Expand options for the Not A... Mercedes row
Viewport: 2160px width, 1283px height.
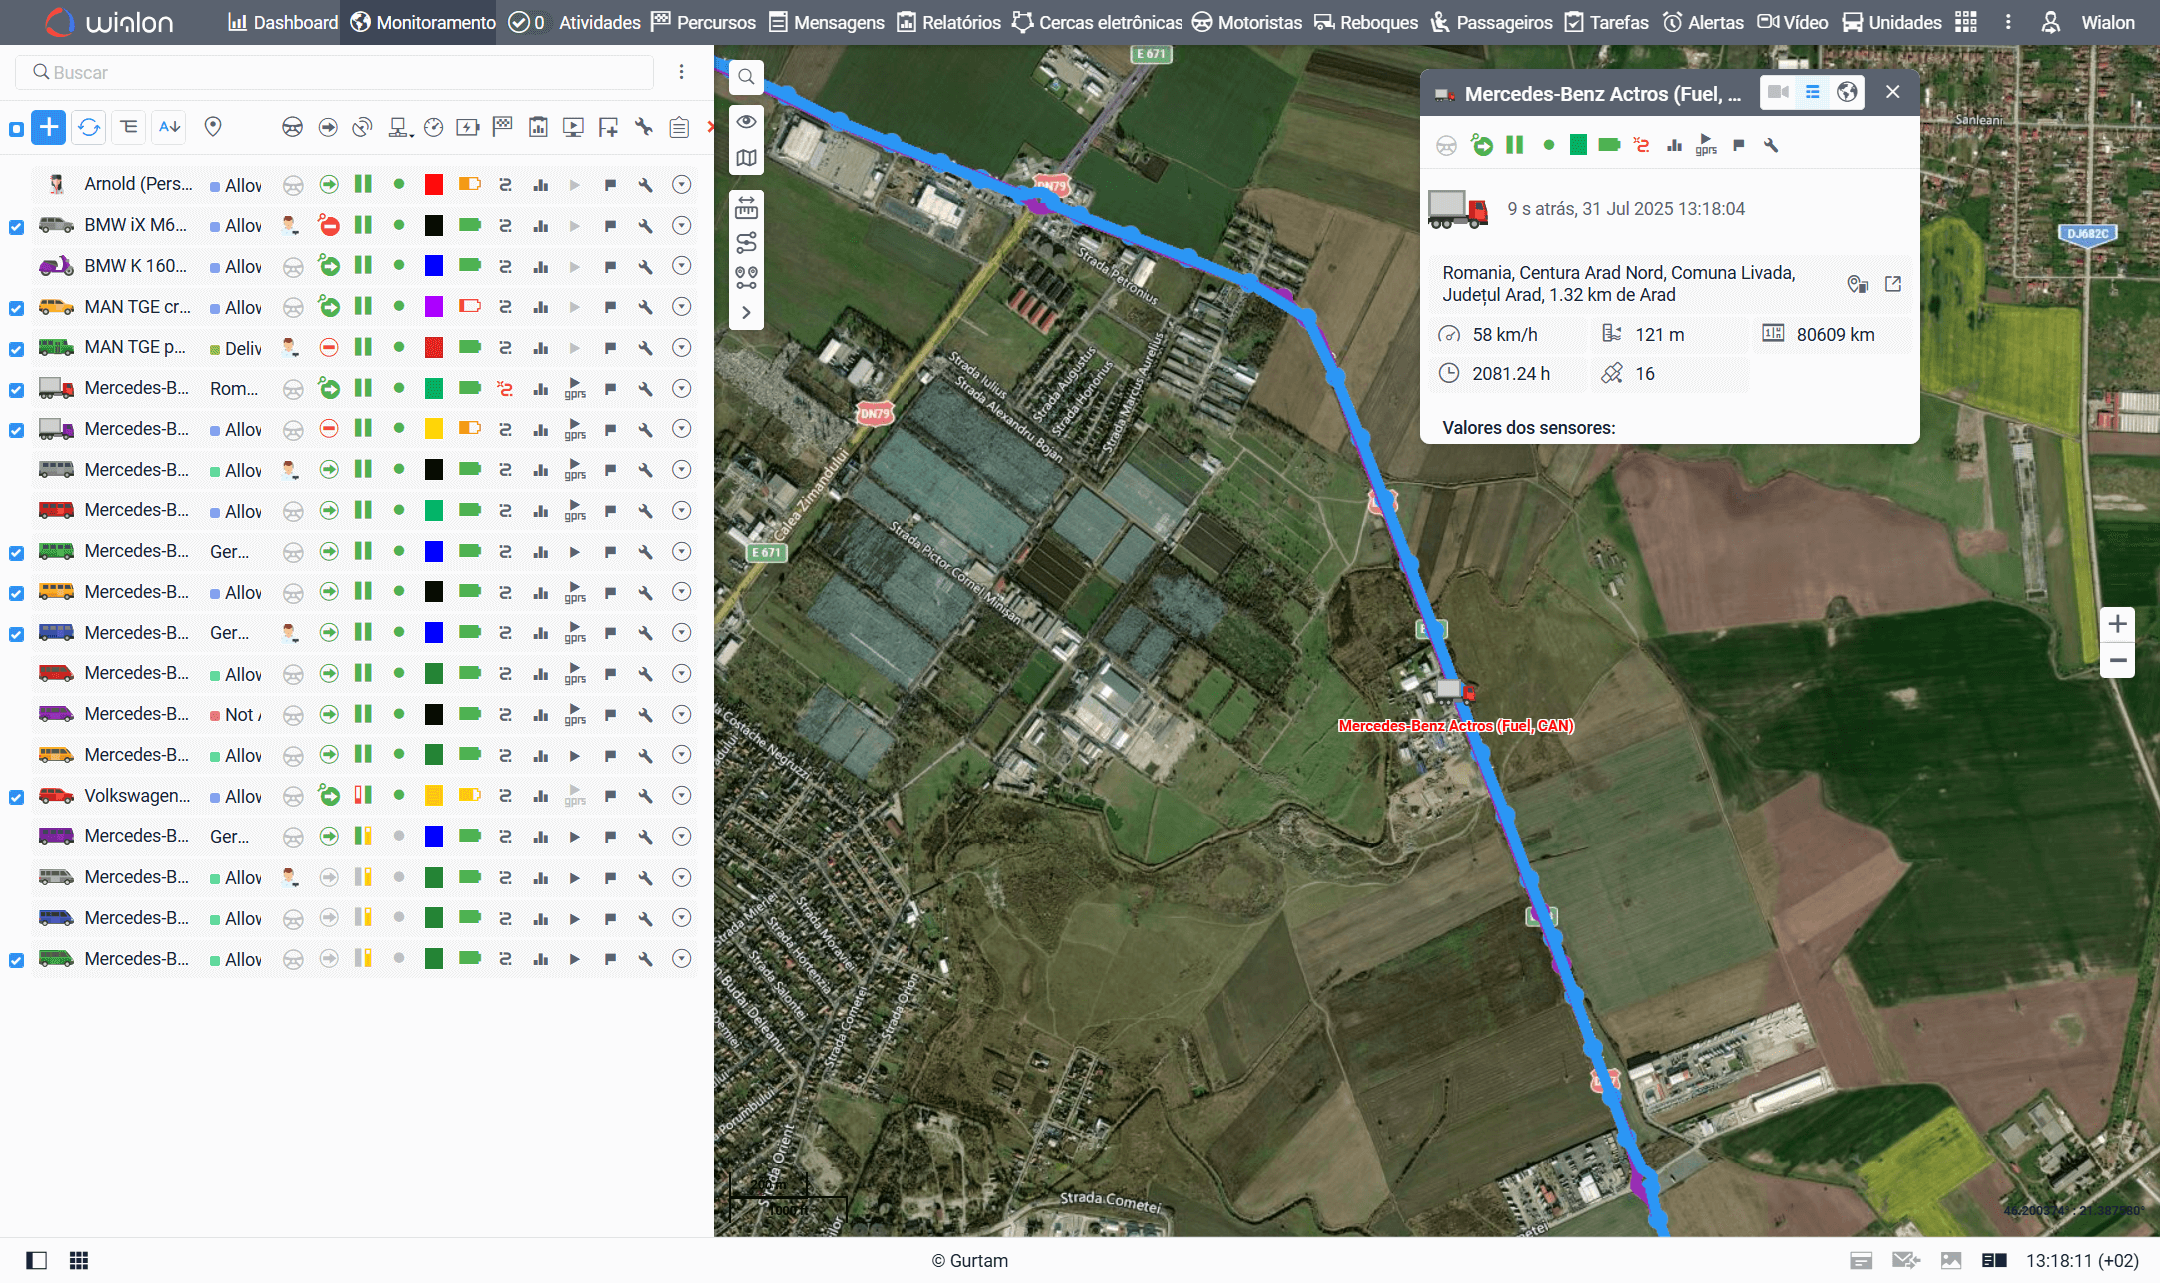click(x=682, y=714)
